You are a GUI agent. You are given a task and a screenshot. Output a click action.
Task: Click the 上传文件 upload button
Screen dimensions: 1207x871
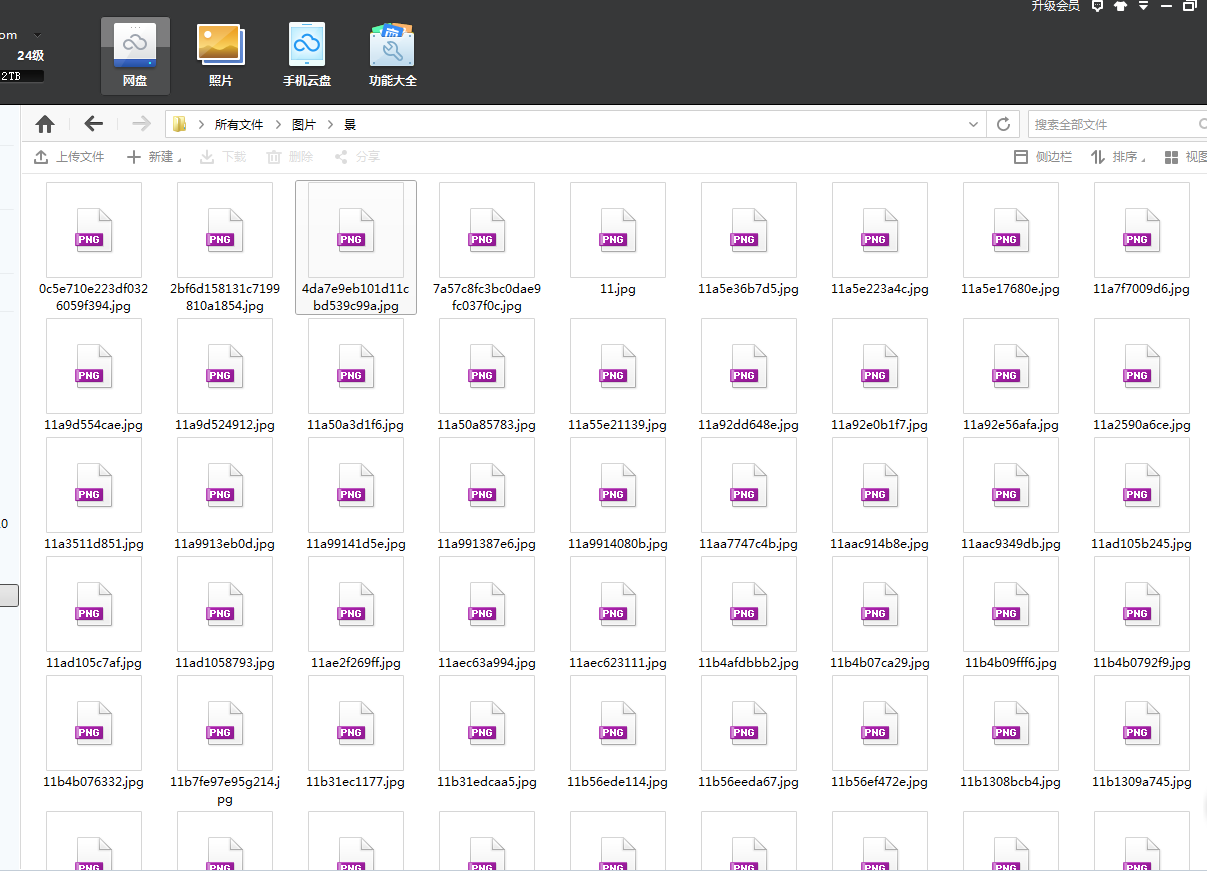pos(69,157)
